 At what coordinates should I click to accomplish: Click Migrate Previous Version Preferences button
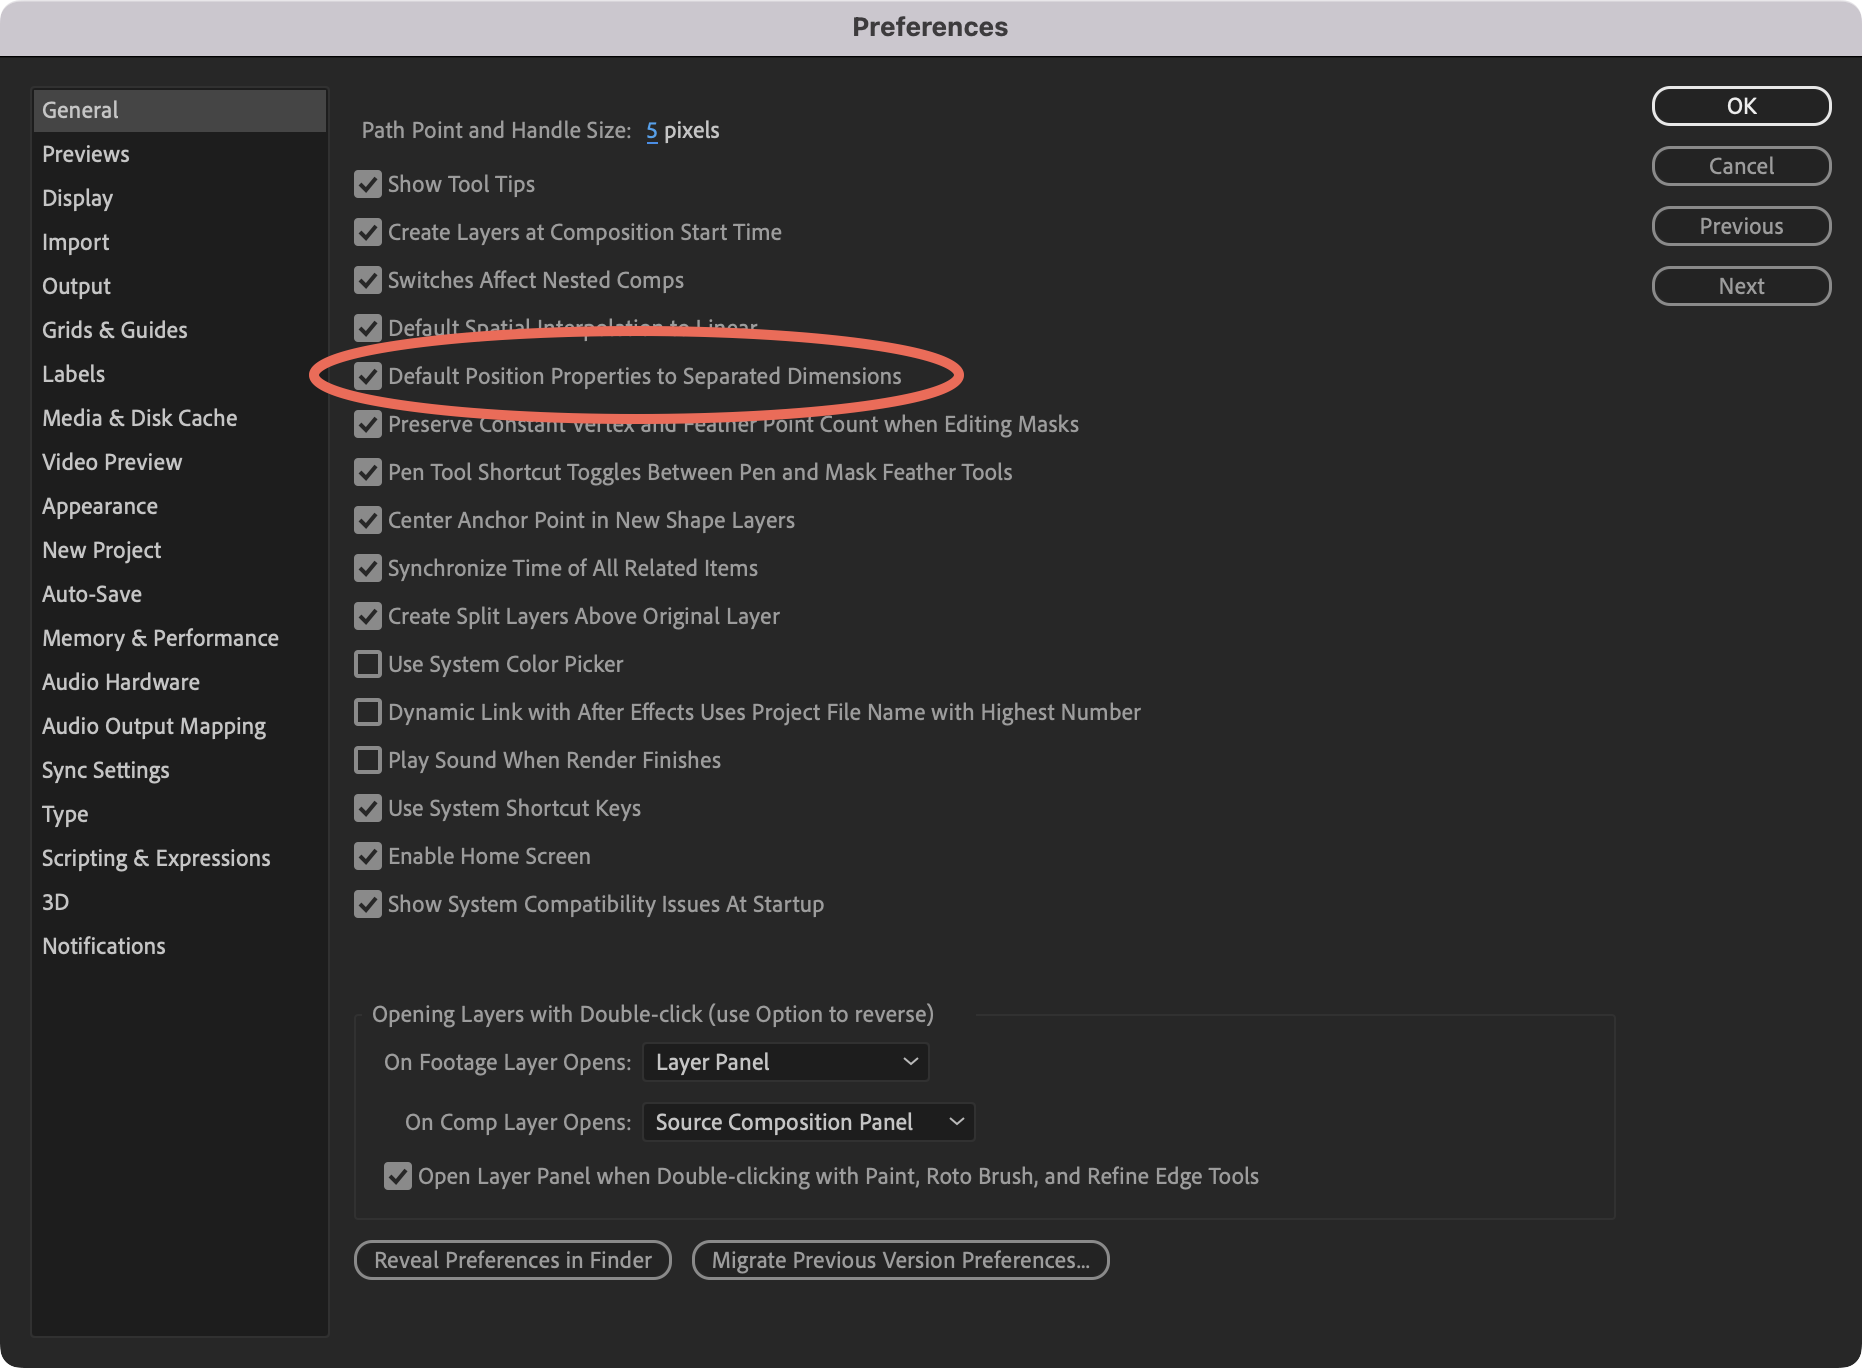coord(900,1260)
